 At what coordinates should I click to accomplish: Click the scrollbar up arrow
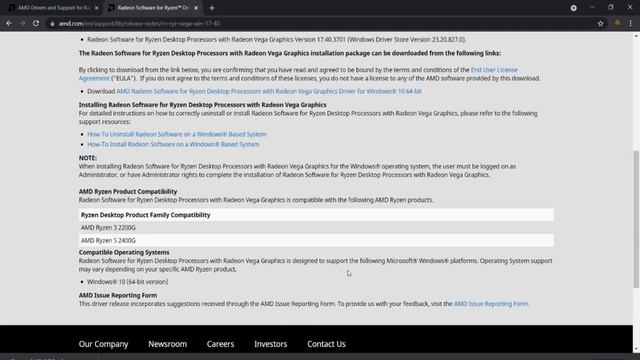click(x=636, y=36)
